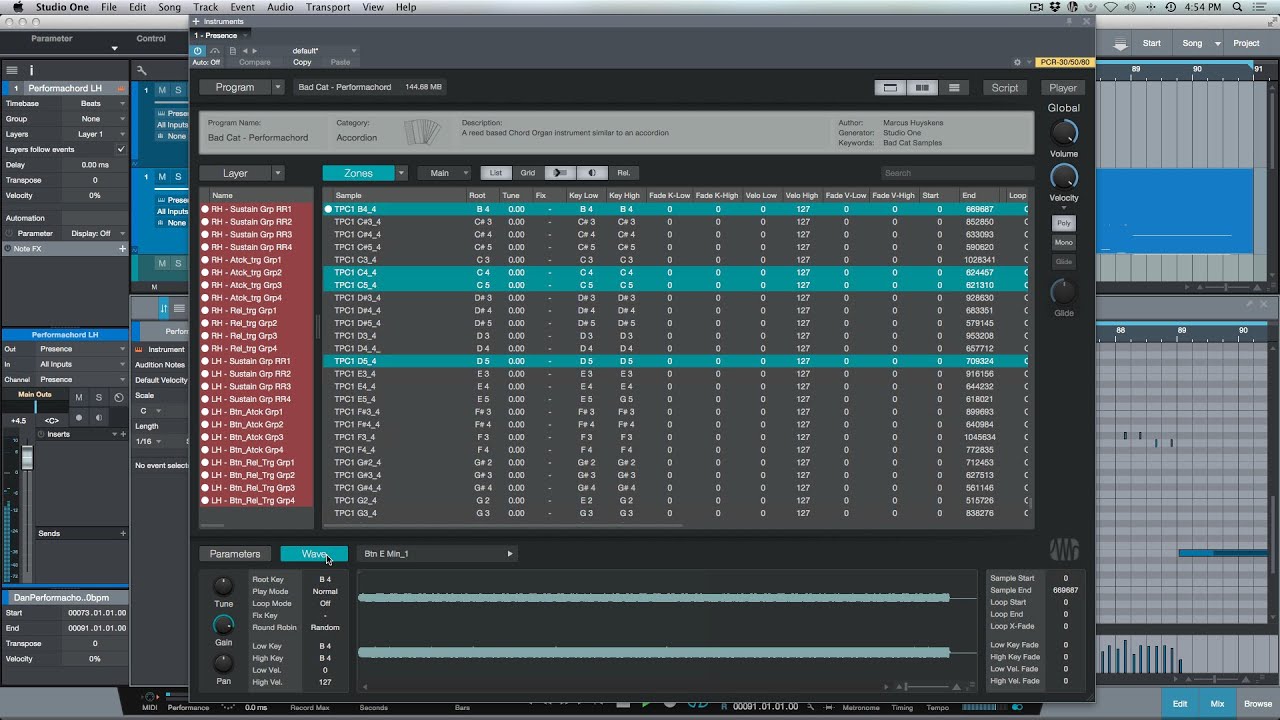Click the MIDI activity icon at bottom

pyautogui.click(x=150, y=696)
